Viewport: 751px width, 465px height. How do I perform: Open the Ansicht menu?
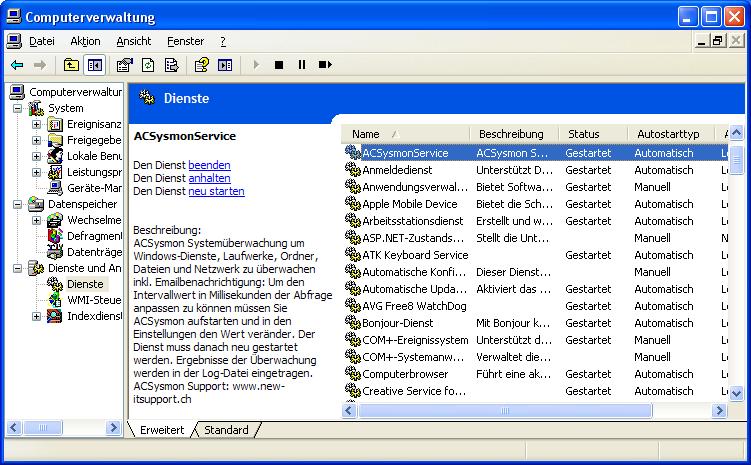coord(134,41)
